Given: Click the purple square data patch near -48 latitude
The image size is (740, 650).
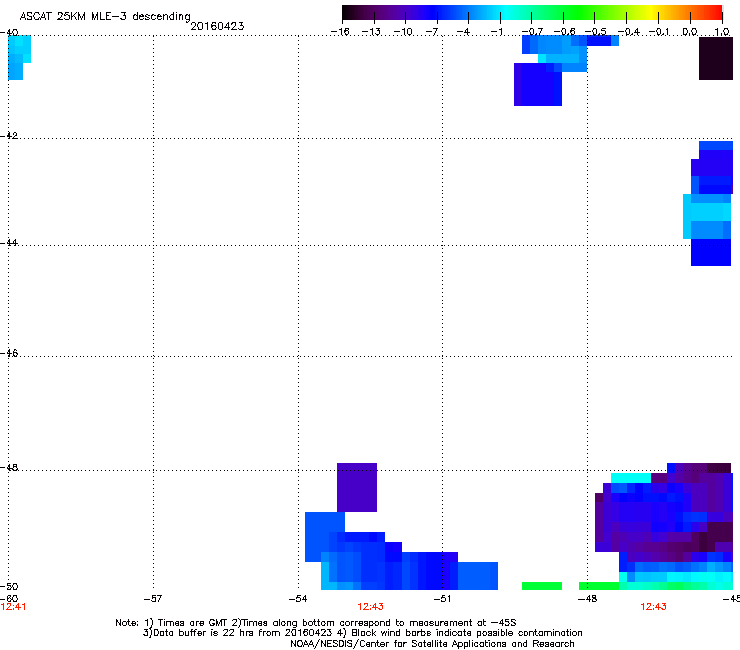Looking at the screenshot, I should [x=357, y=487].
